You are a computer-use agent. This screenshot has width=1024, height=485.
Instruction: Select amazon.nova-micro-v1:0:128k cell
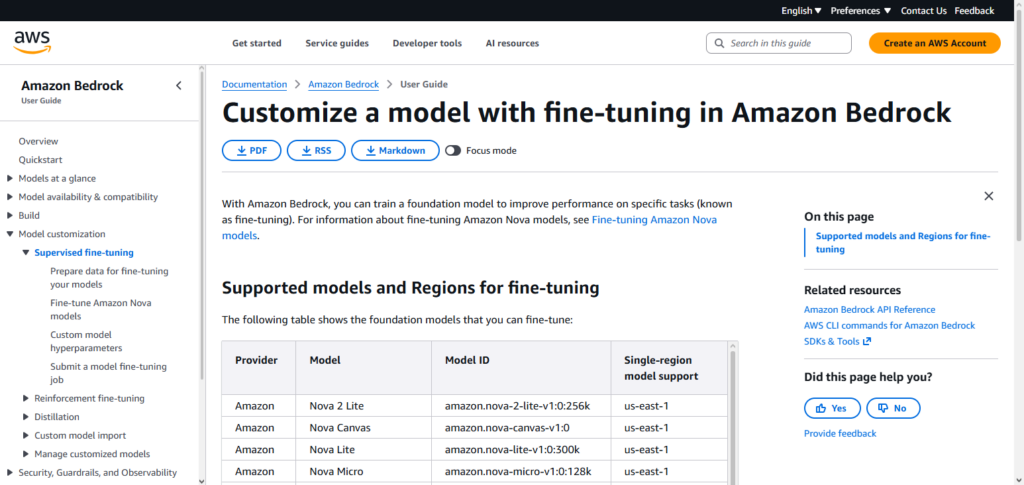pos(521,472)
